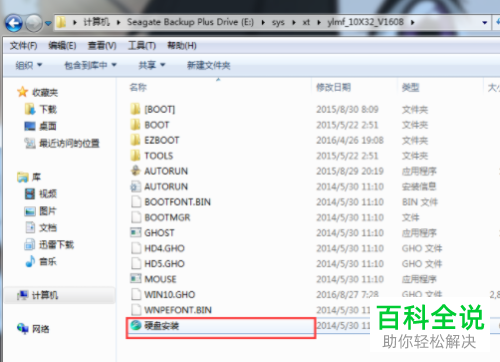
Task: Select the 收藏夹 star icon
Action: click(22, 92)
